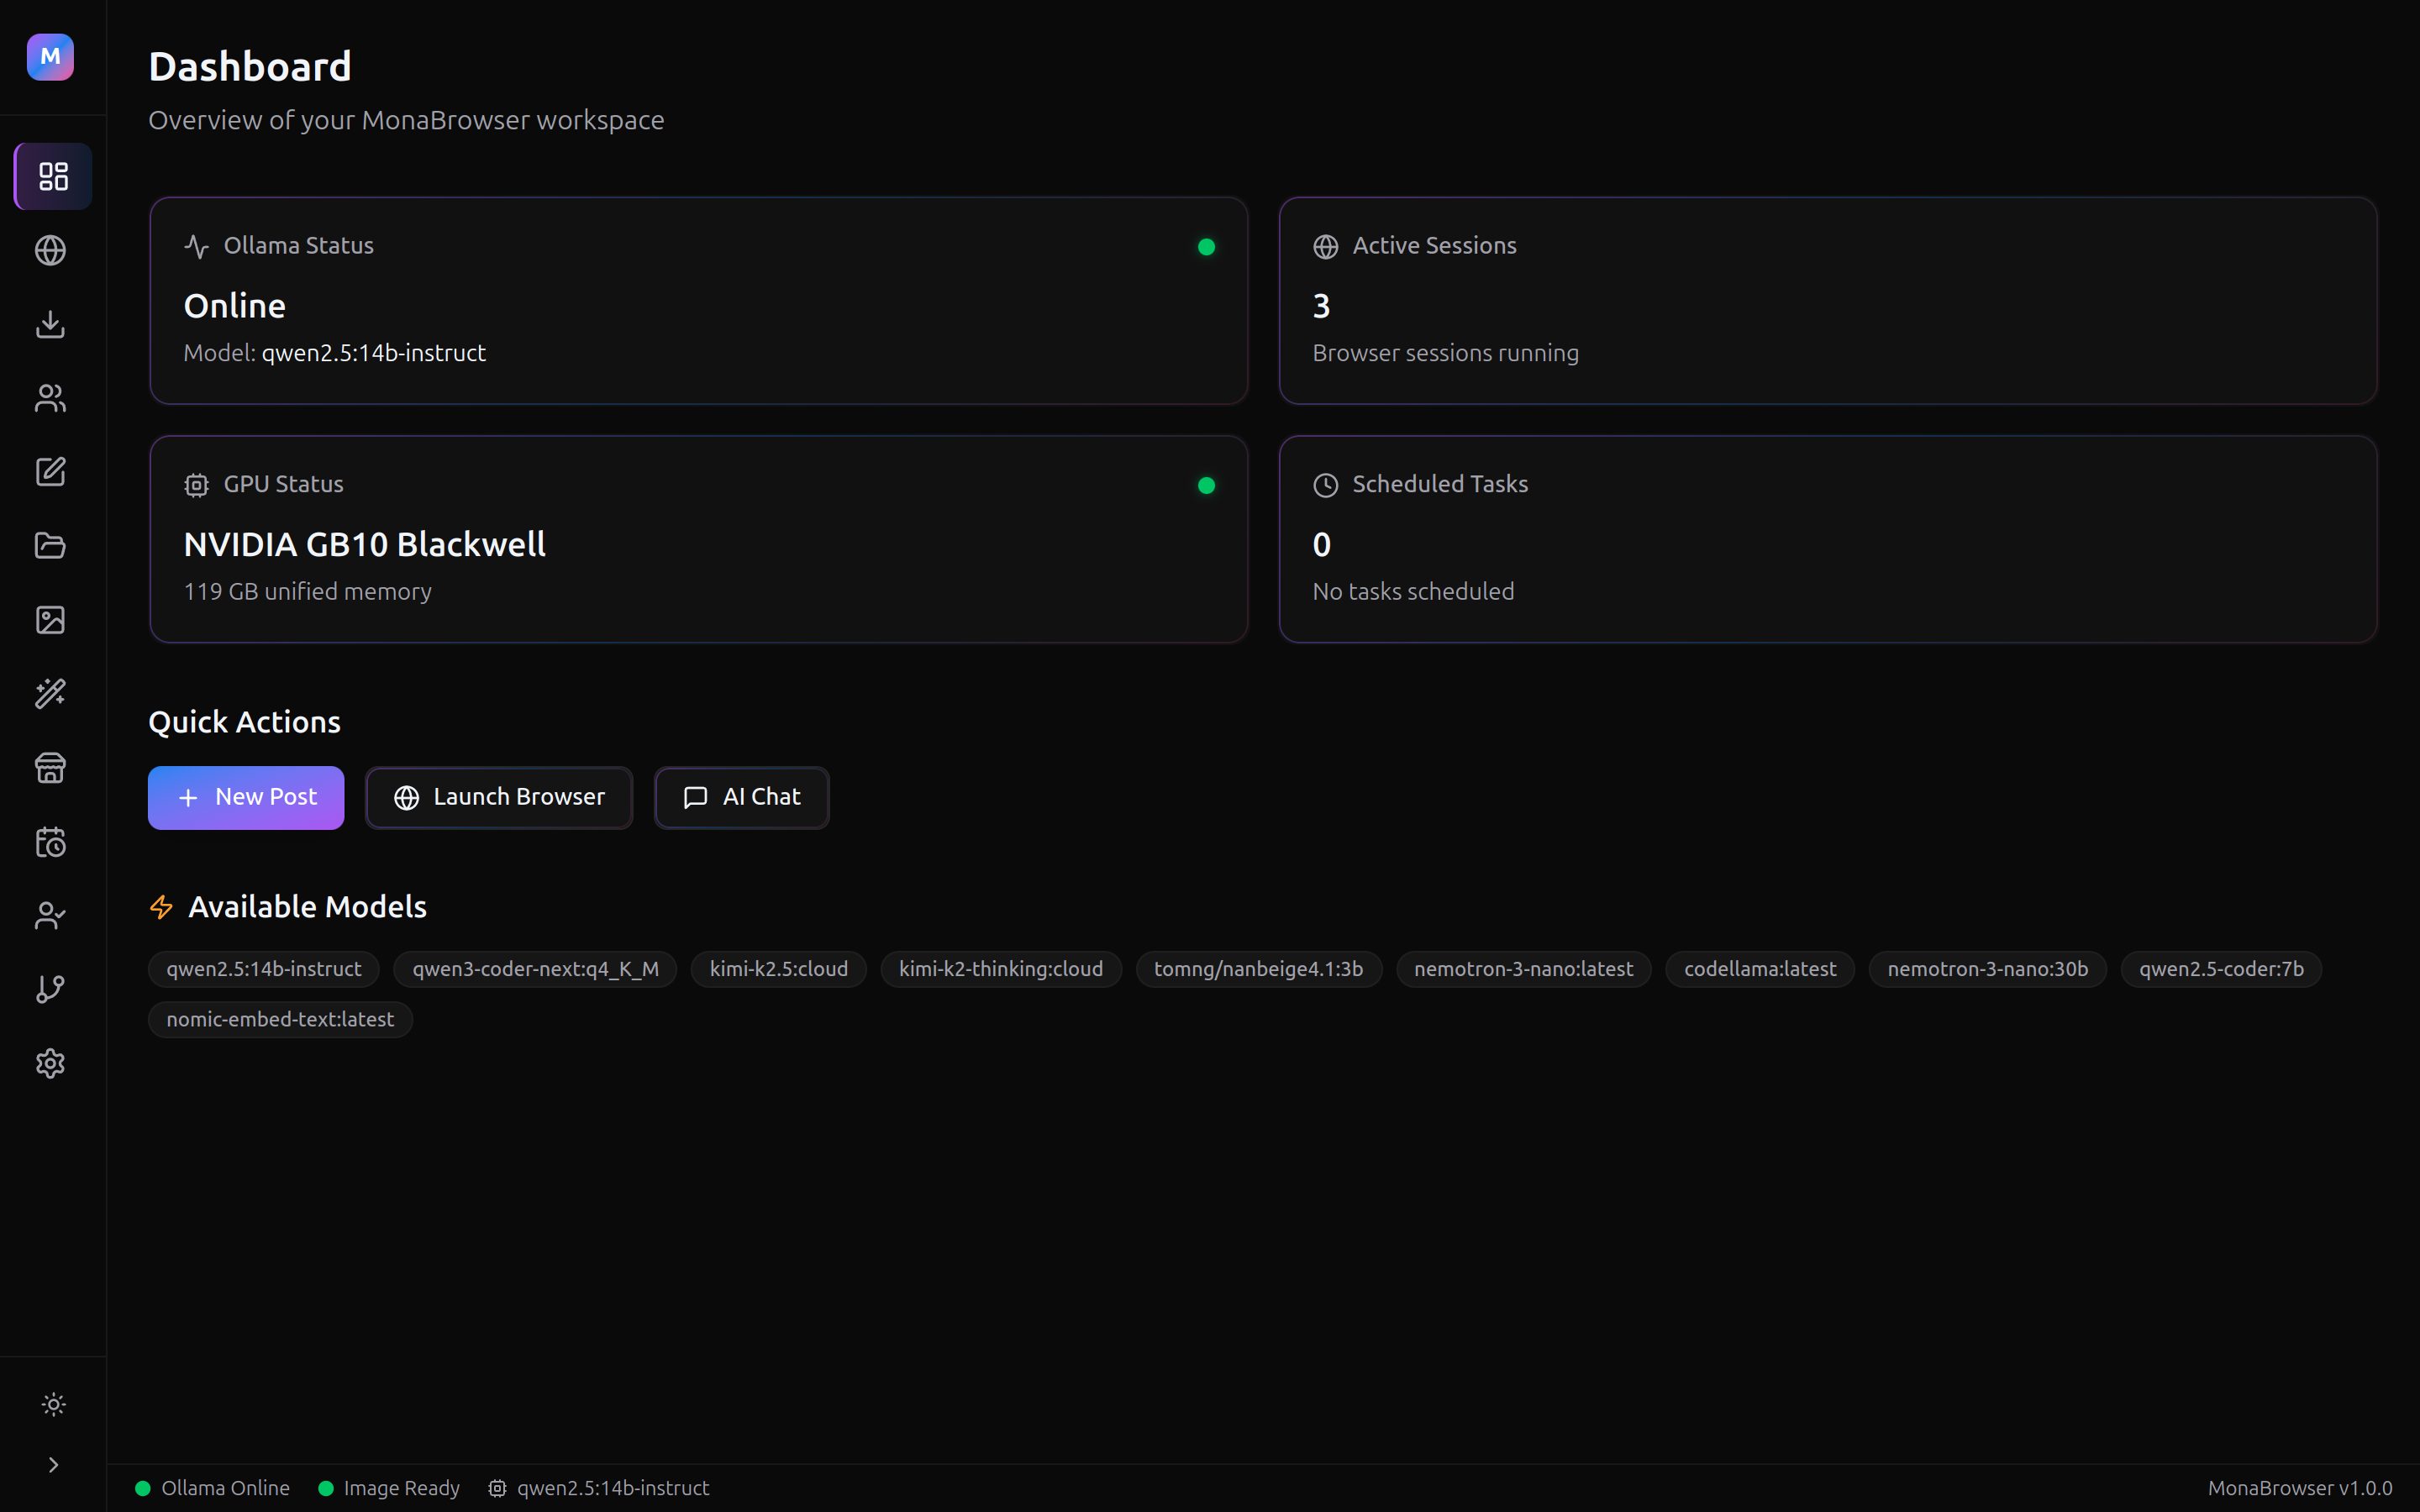The image size is (2420, 1512).
Task: Launch a browser session via Launch Browser
Action: [x=498, y=797]
